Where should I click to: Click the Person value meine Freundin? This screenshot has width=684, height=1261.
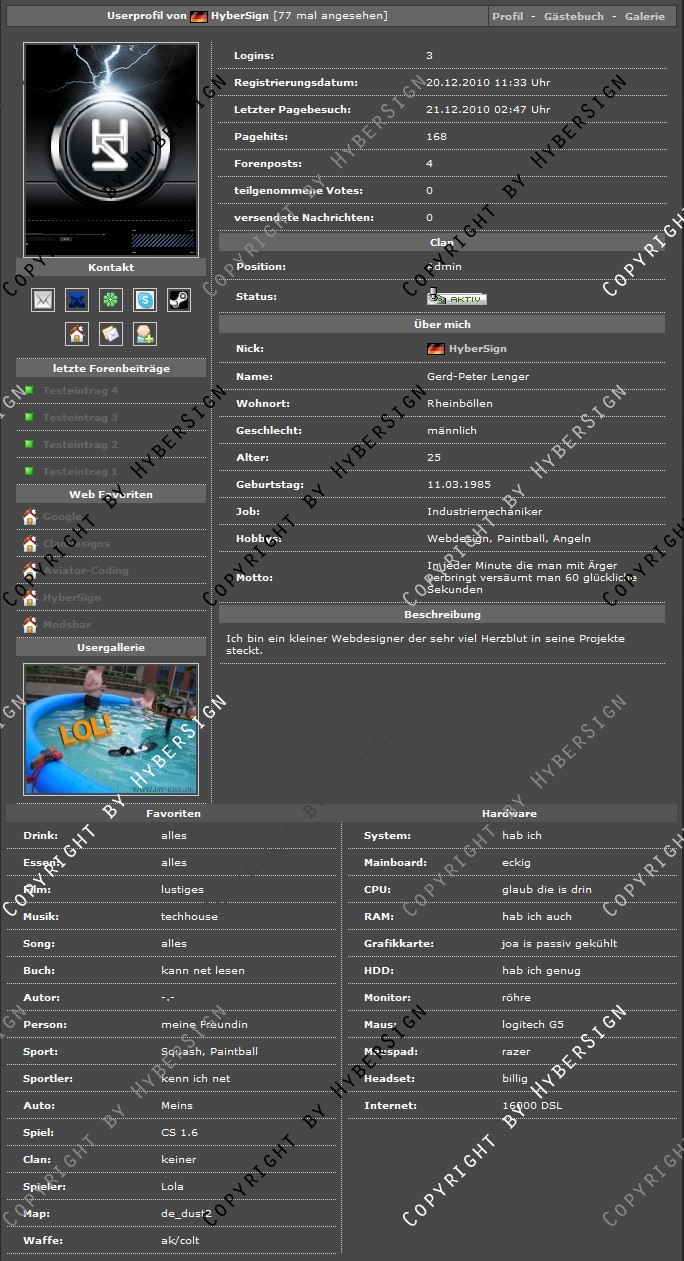204,1025
